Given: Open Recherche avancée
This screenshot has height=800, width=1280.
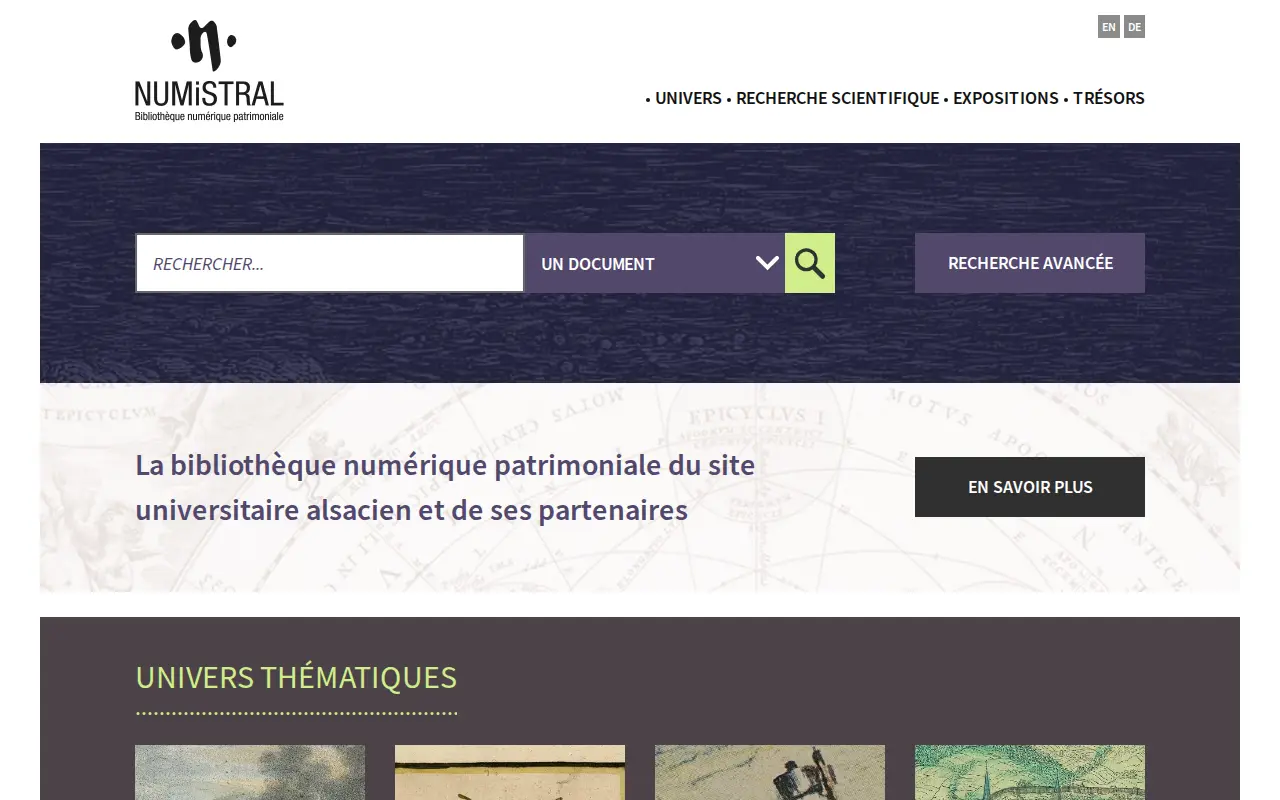Looking at the screenshot, I should tap(1030, 263).
